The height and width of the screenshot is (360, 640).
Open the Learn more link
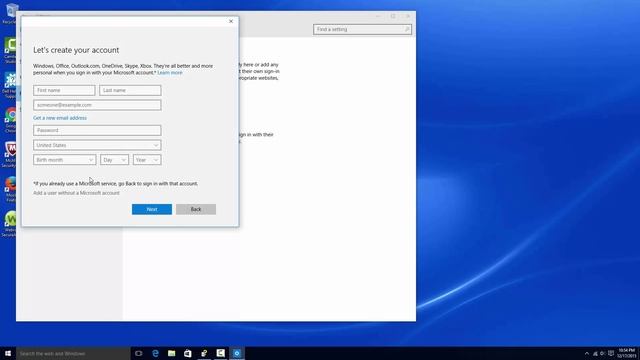(x=170, y=73)
